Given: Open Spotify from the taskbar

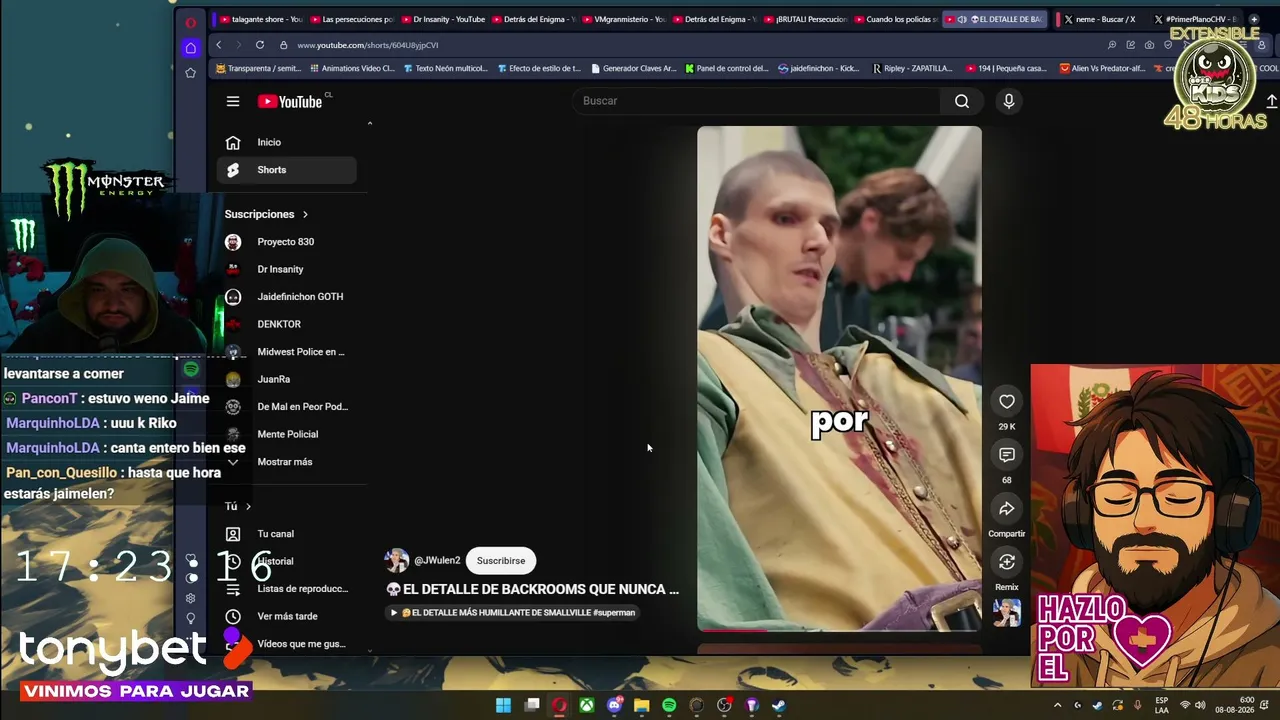Looking at the screenshot, I should click(669, 705).
